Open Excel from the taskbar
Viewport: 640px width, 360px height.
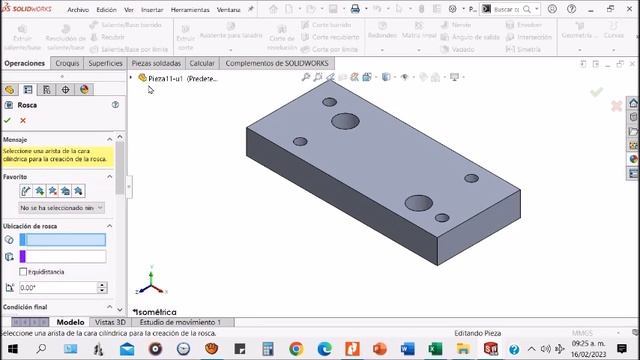point(436,349)
